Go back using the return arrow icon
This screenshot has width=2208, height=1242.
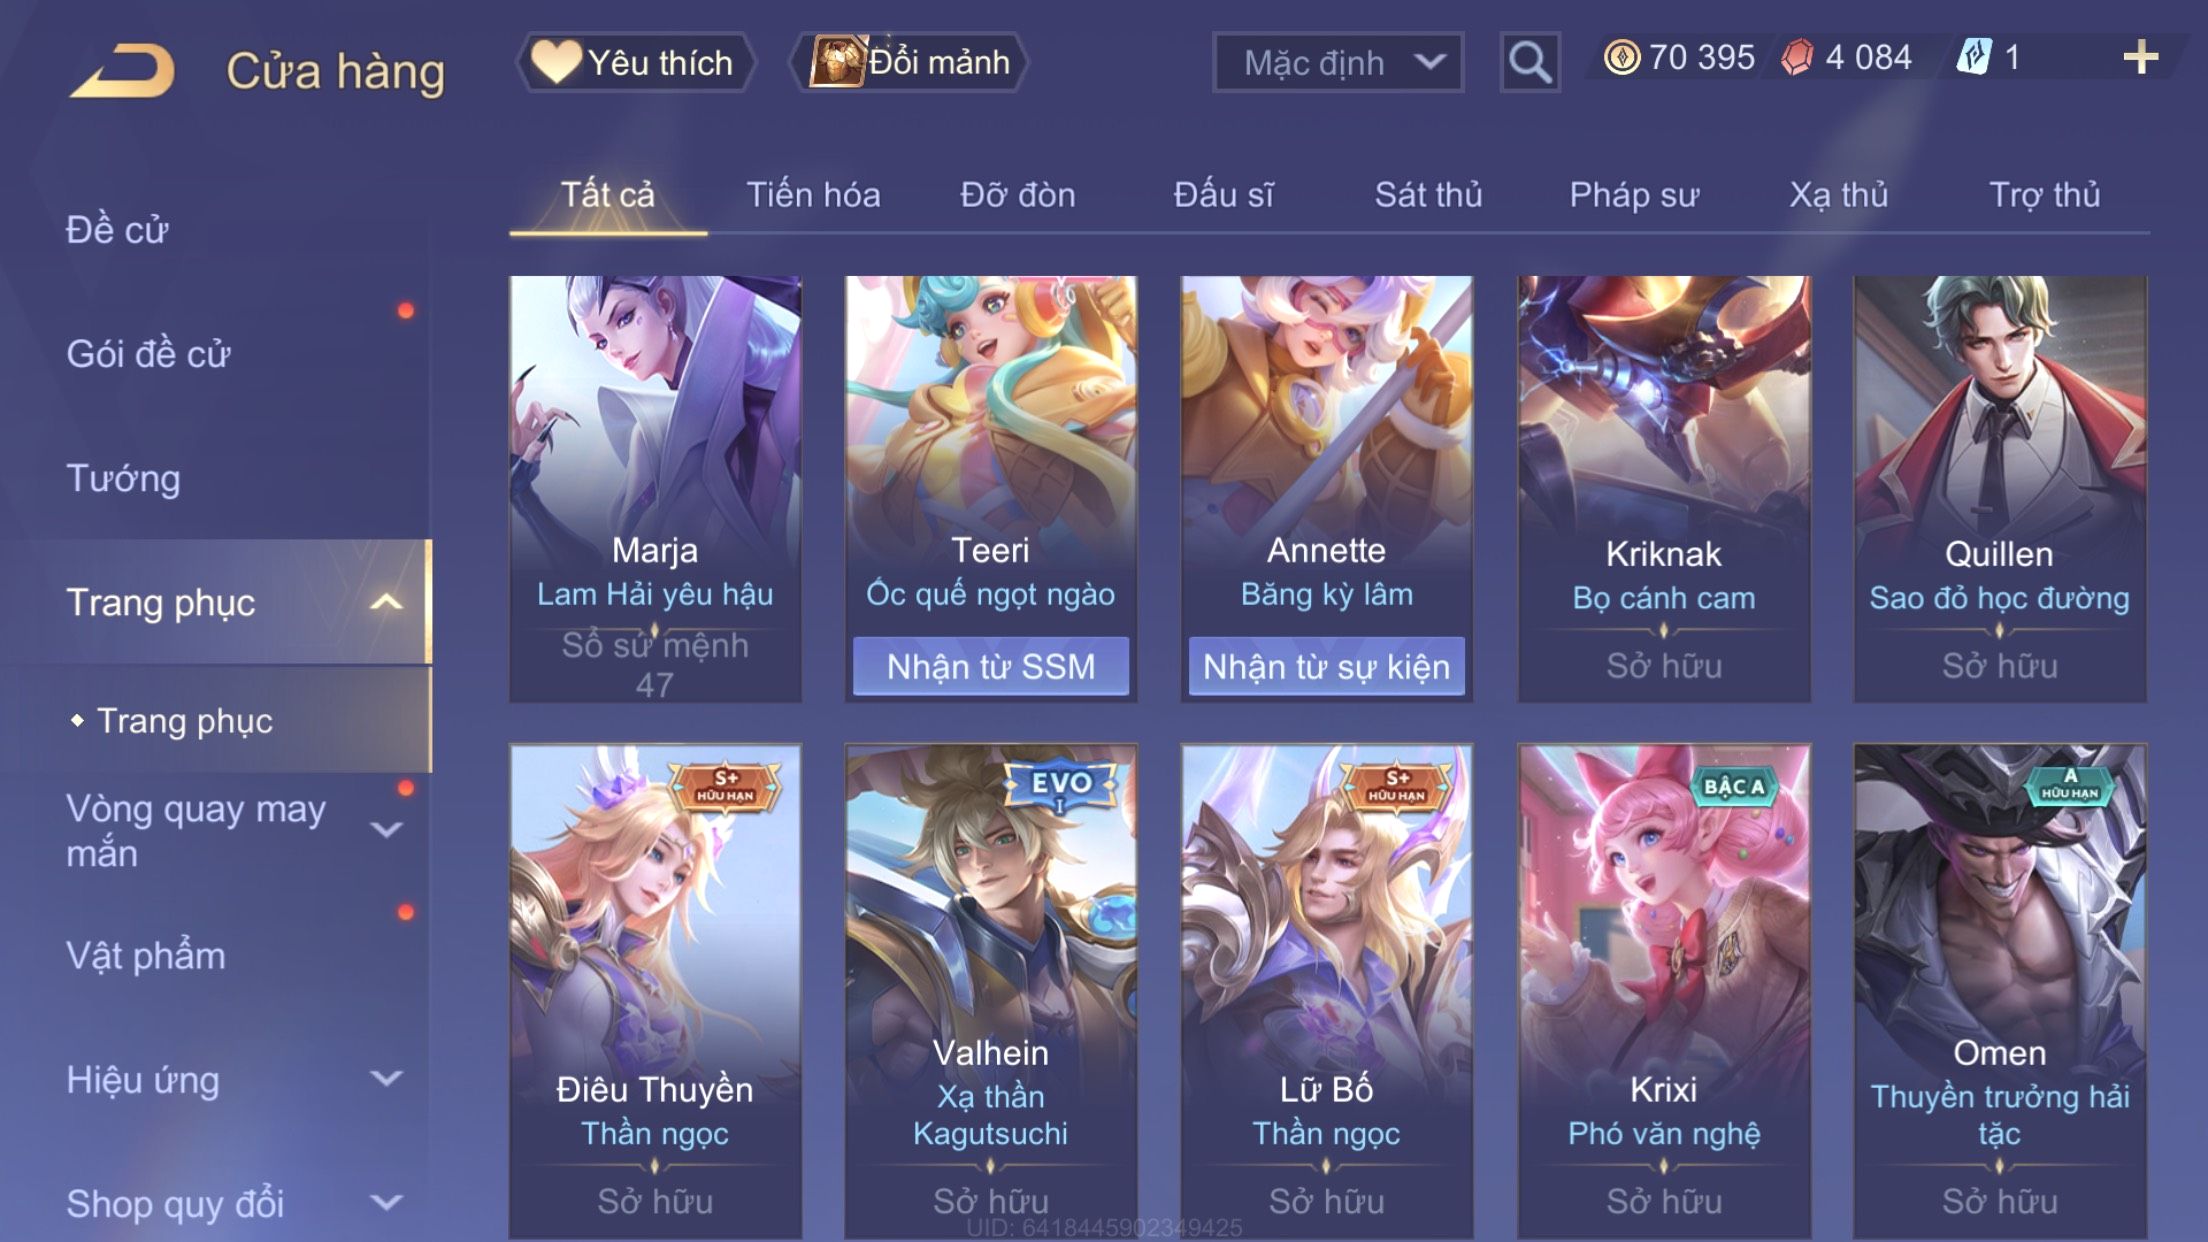pyautogui.click(x=122, y=70)
